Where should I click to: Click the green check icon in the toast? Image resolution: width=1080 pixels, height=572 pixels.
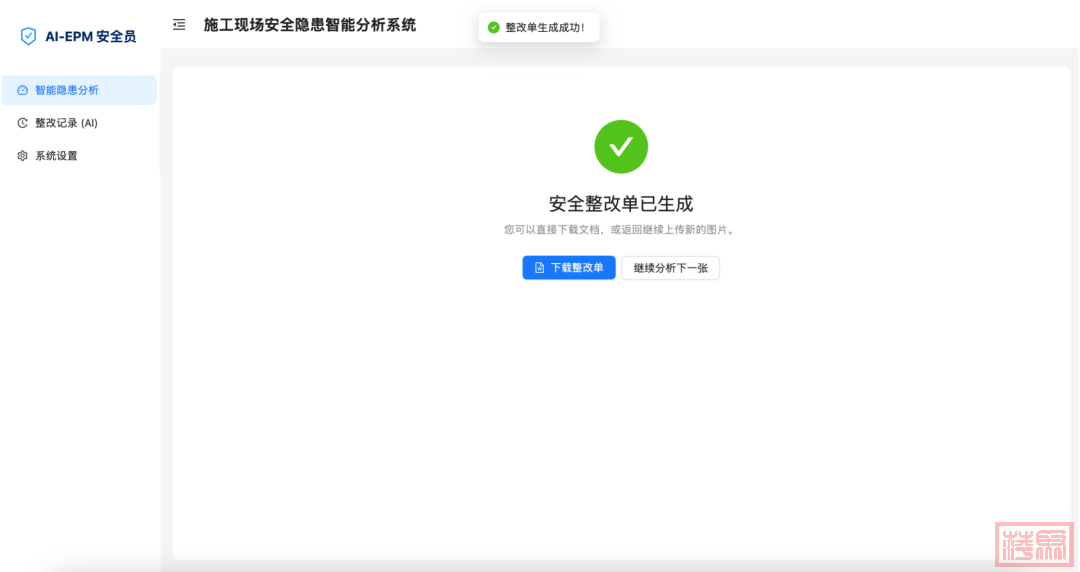click(x=493, y=27)
